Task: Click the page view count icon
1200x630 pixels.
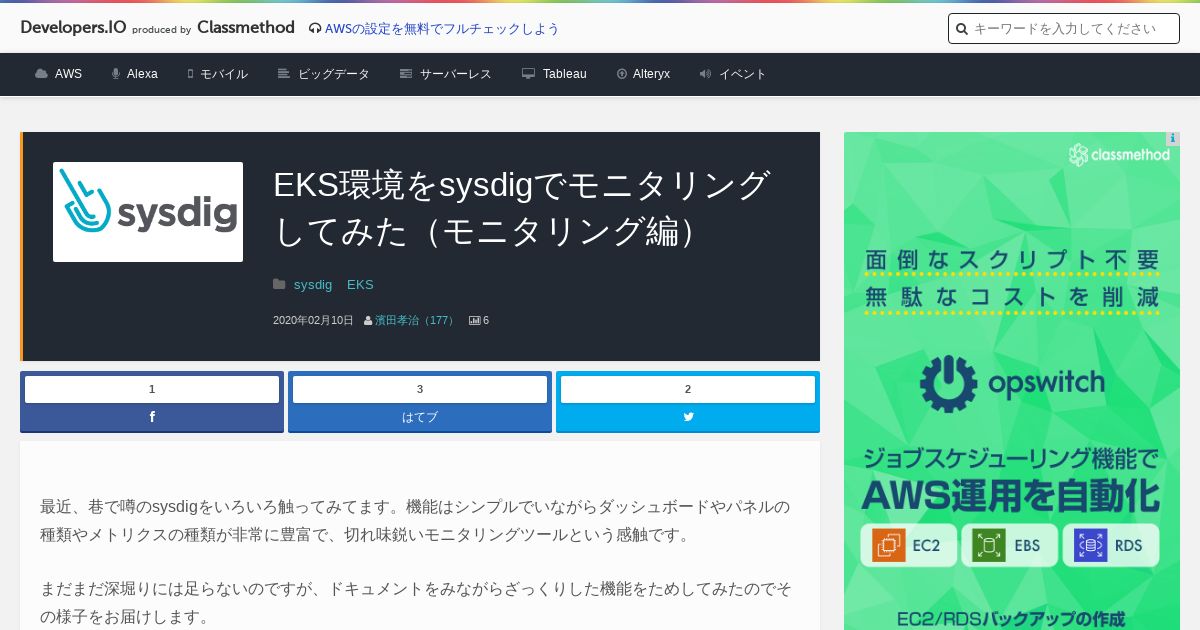Action: [475, 321]
